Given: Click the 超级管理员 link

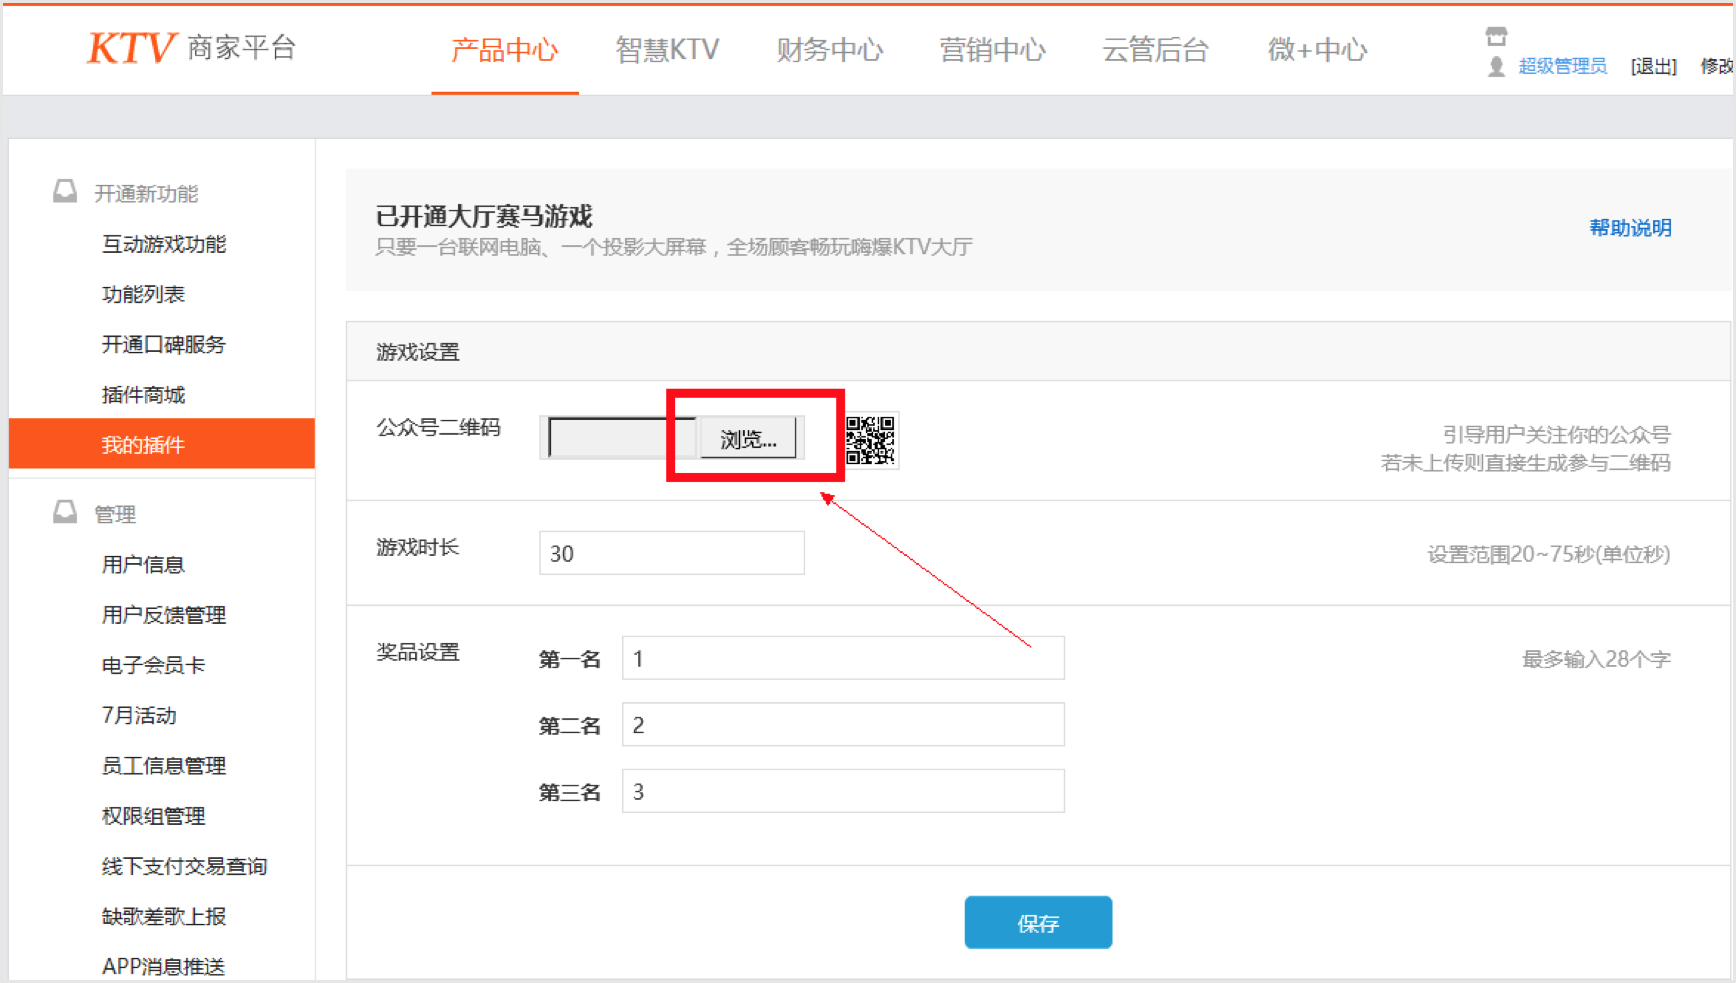Looking at the screenshot, I should click(x=1562, y=66).
